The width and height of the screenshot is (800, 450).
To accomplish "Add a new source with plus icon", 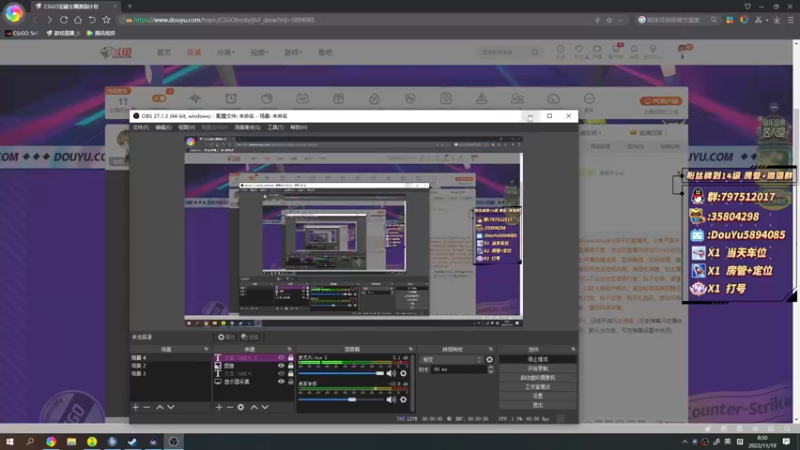I will tap(219, 407).
